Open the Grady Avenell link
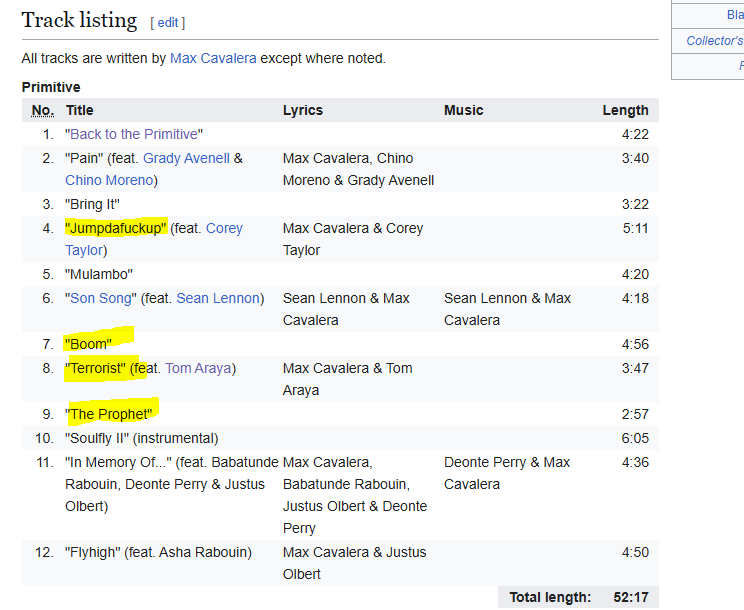The height and width of the screenshot is (610, 744). 186,158
